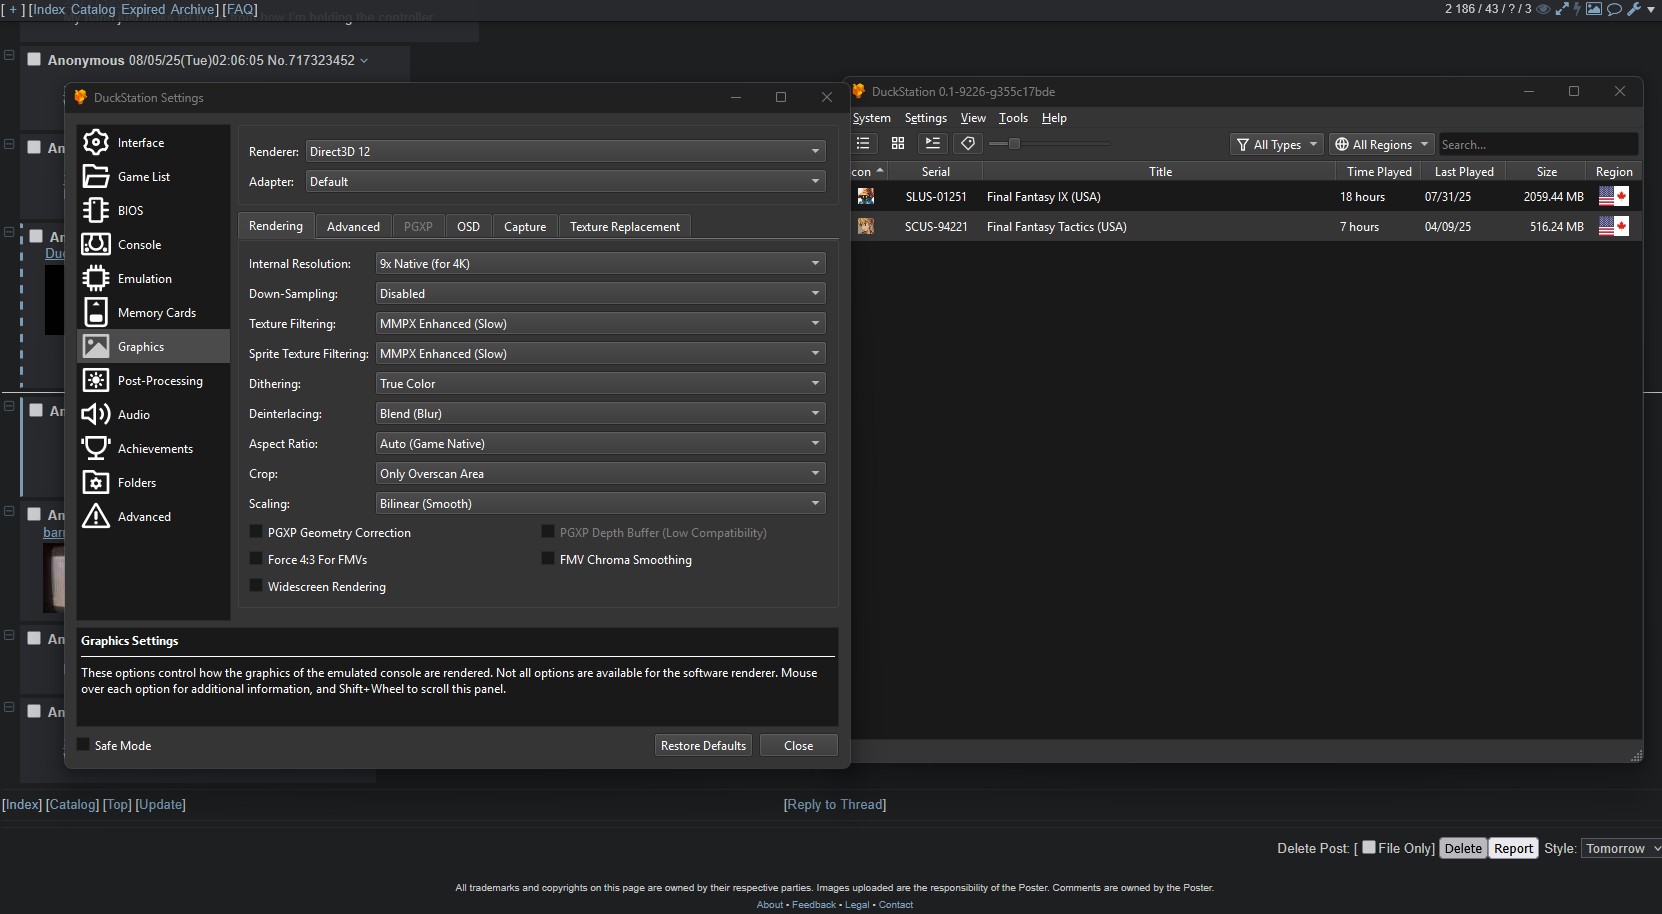Click the game list Search field
Image resolution: width=1662 pixels, height=914 pixels.
(1538, 144)
